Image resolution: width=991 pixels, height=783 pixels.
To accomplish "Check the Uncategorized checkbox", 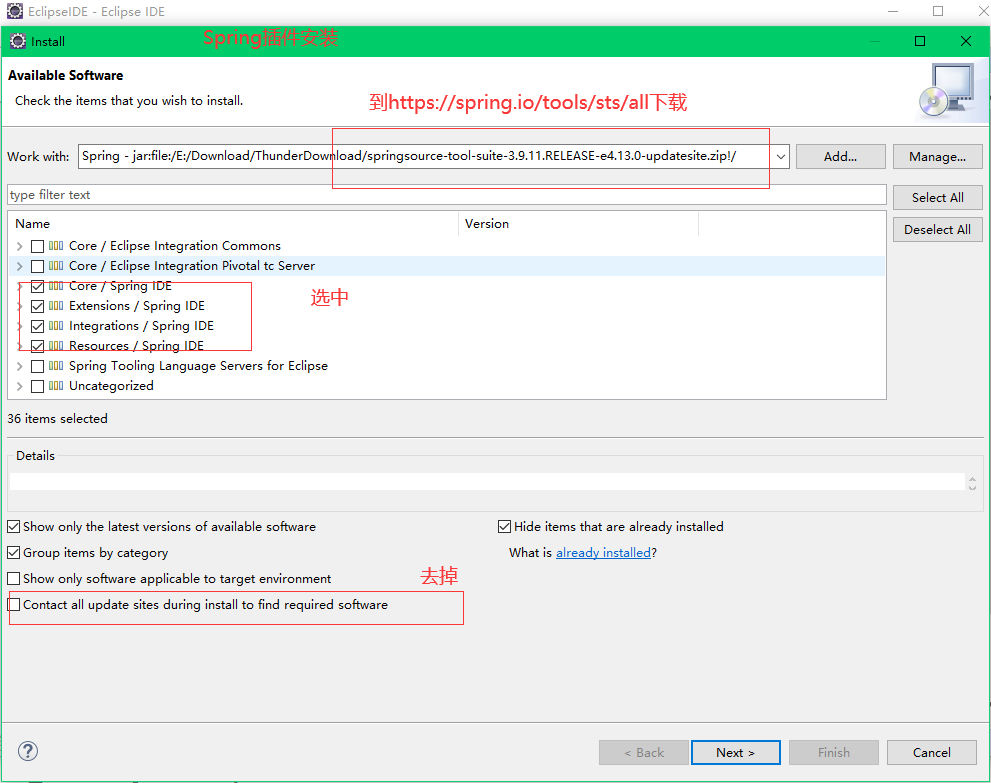I will 37,387.
